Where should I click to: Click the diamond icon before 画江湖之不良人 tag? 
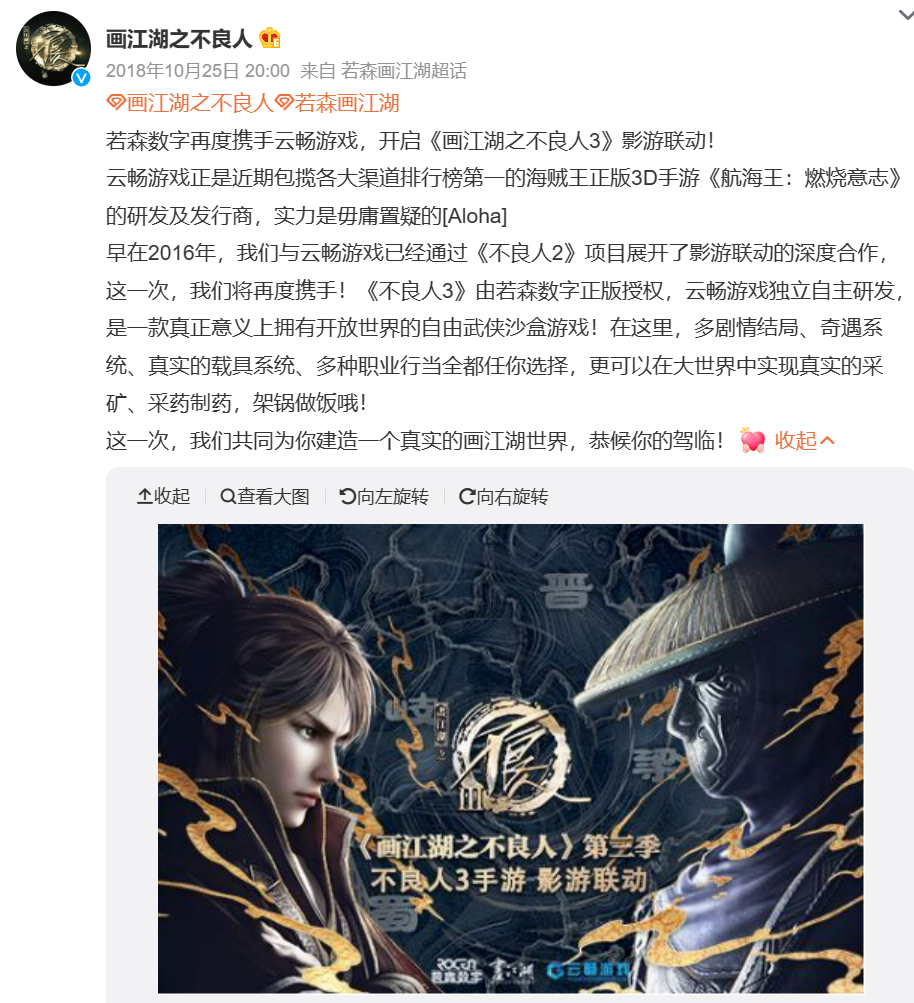(x=116, y=102)
